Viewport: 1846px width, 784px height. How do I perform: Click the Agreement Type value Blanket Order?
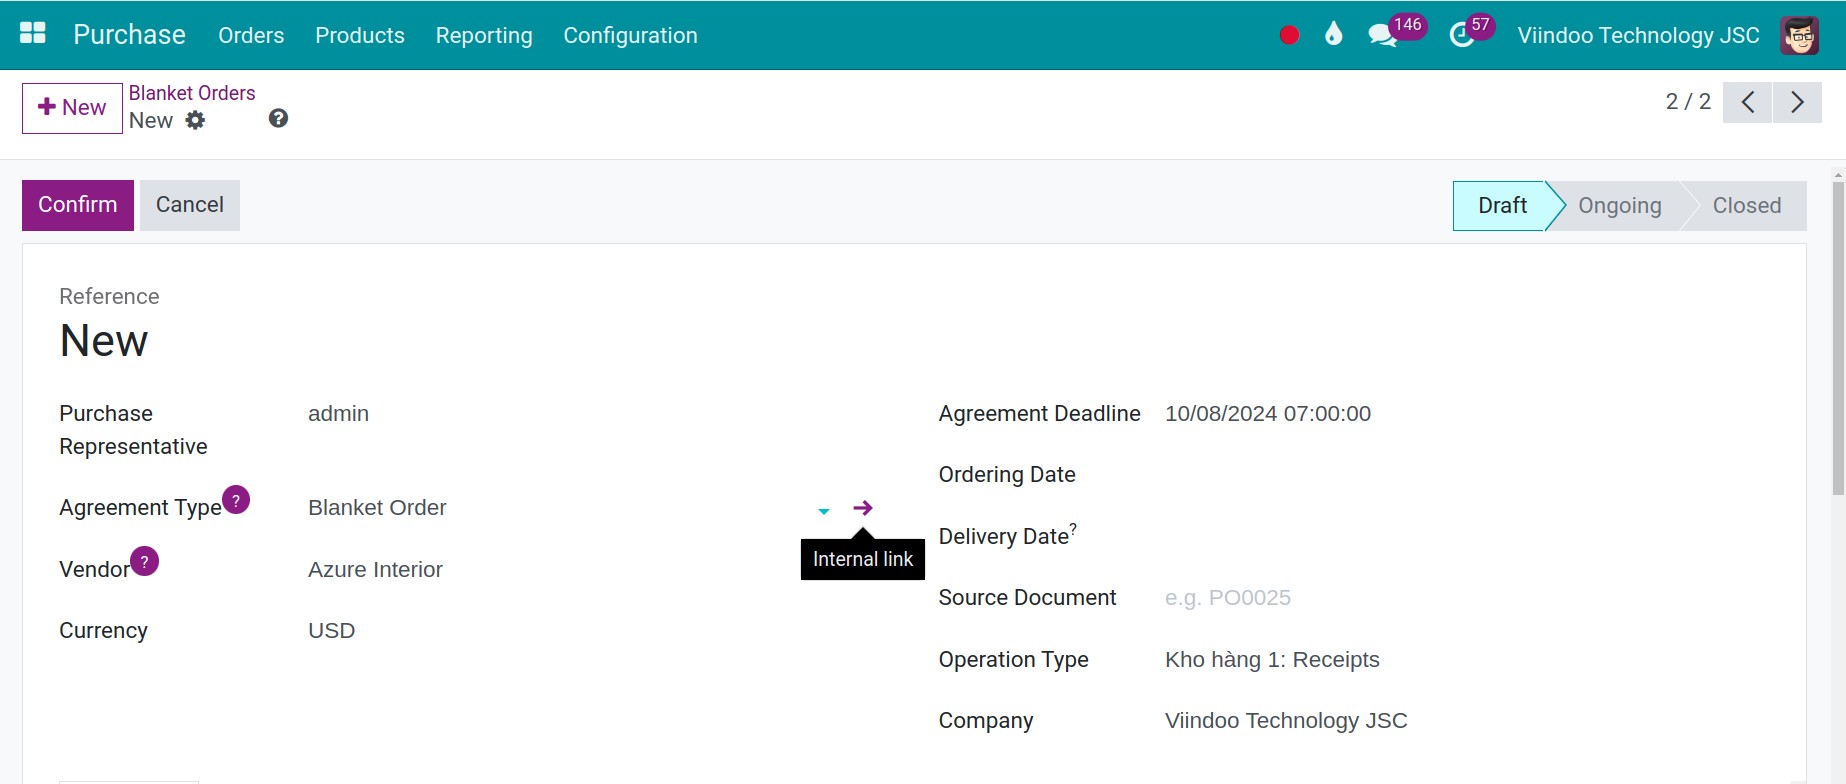pyautogui.click(x=377, y=507)
